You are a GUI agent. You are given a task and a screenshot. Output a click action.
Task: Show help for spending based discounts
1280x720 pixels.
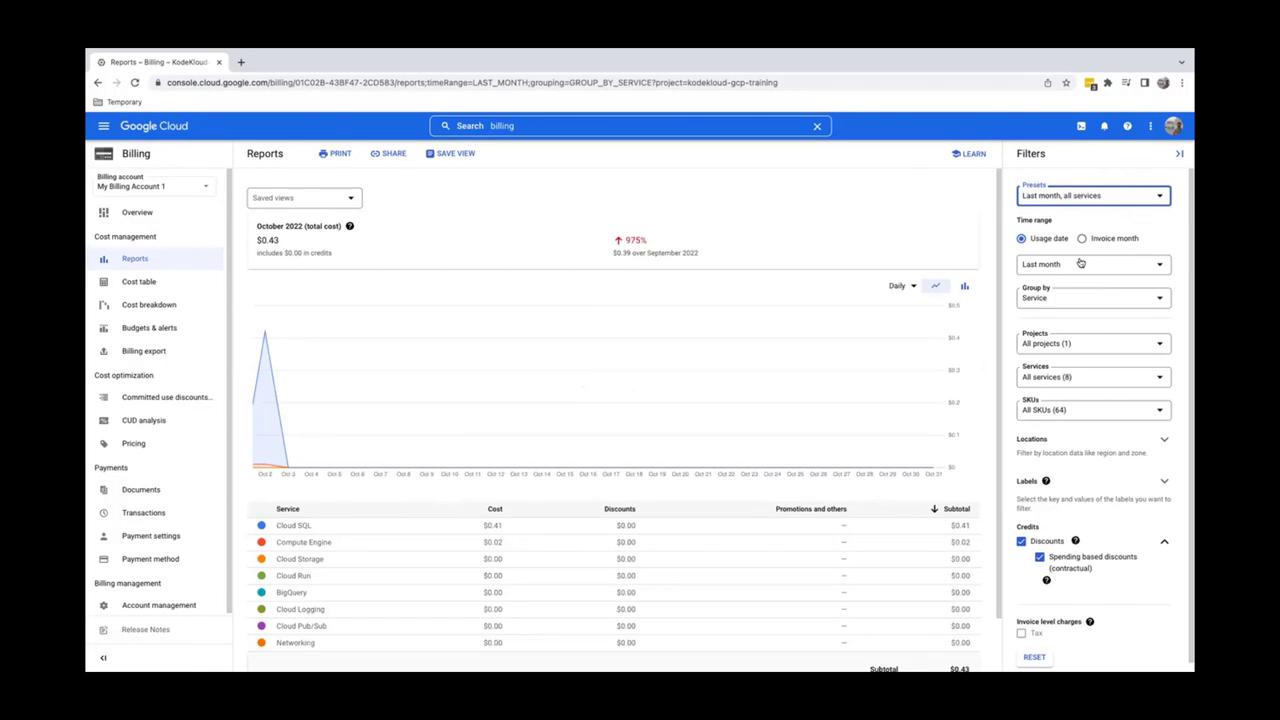pos(1047,580)
